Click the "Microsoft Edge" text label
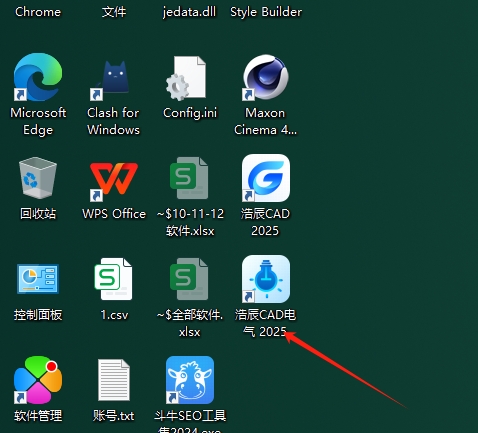The width and height of the screenshot is (478, 433). tap(38, 121)
